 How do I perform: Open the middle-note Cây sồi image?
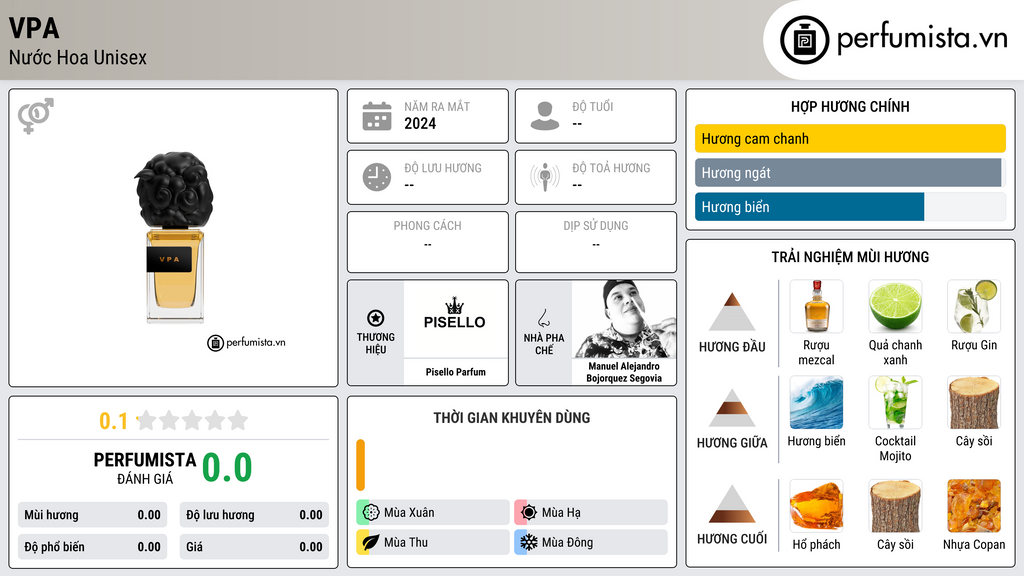point(974,402)
